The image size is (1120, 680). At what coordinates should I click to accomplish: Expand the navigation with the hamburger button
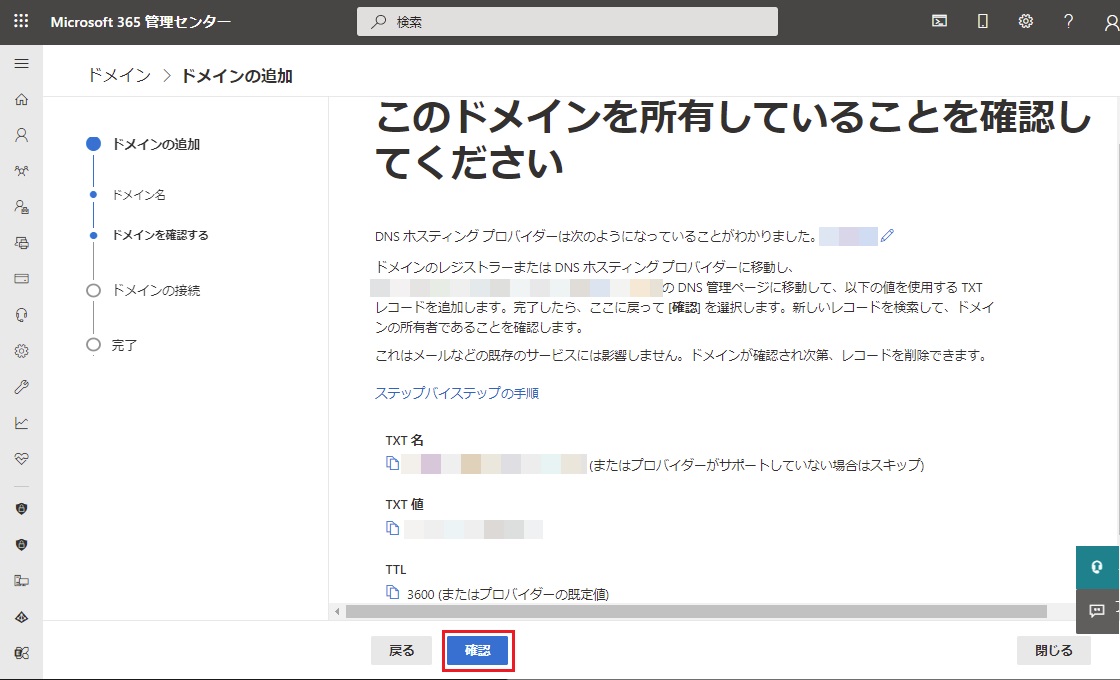coord(21,63)
